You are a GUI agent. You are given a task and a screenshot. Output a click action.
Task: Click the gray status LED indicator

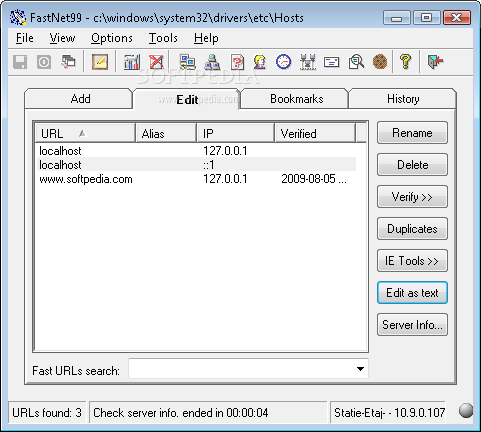[466, 410]
